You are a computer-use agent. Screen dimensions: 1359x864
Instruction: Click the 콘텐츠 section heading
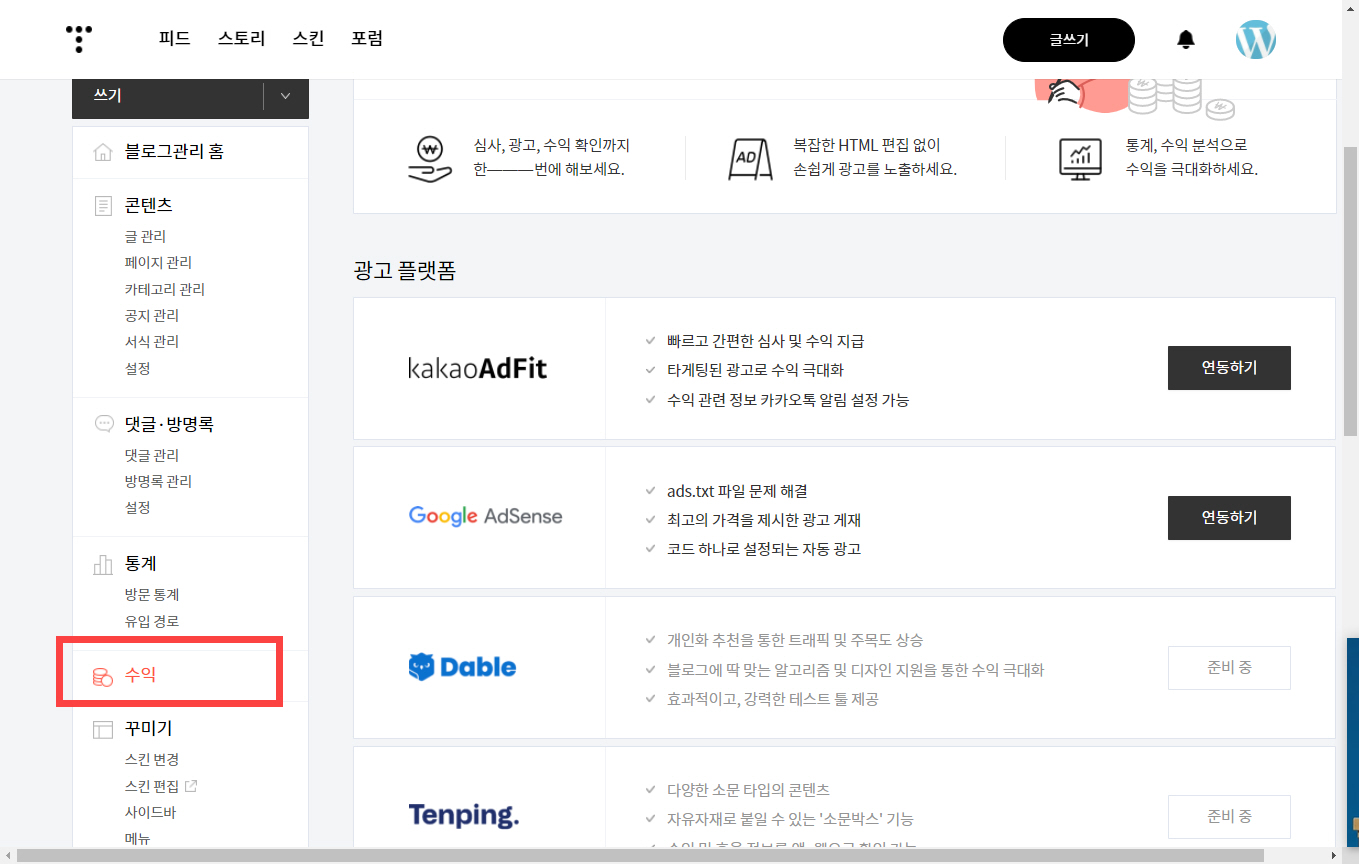pyautogui.click(x=148, y=205)
